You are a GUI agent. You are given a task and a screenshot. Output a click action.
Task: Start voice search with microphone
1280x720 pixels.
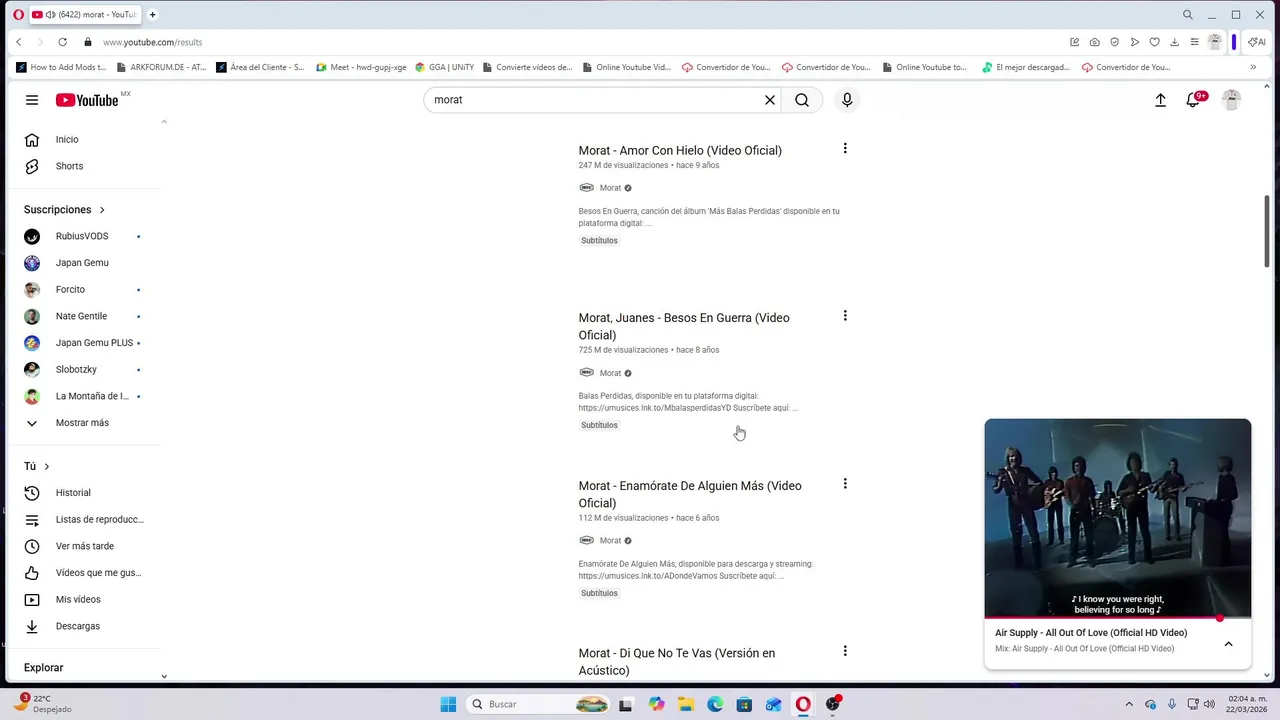pyautogui.click(x=847, y=100)
